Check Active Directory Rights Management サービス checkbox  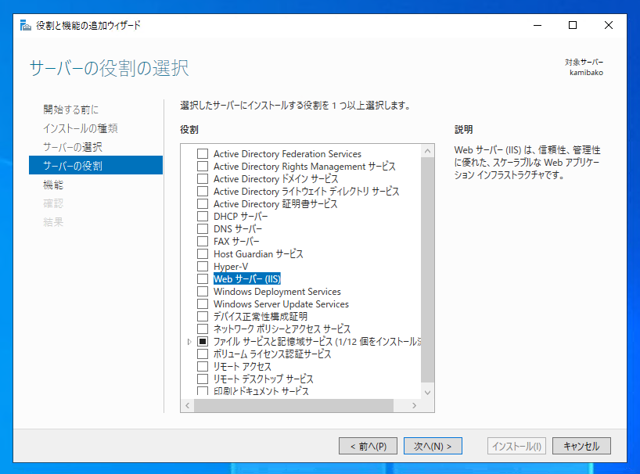tap(202, 166)
